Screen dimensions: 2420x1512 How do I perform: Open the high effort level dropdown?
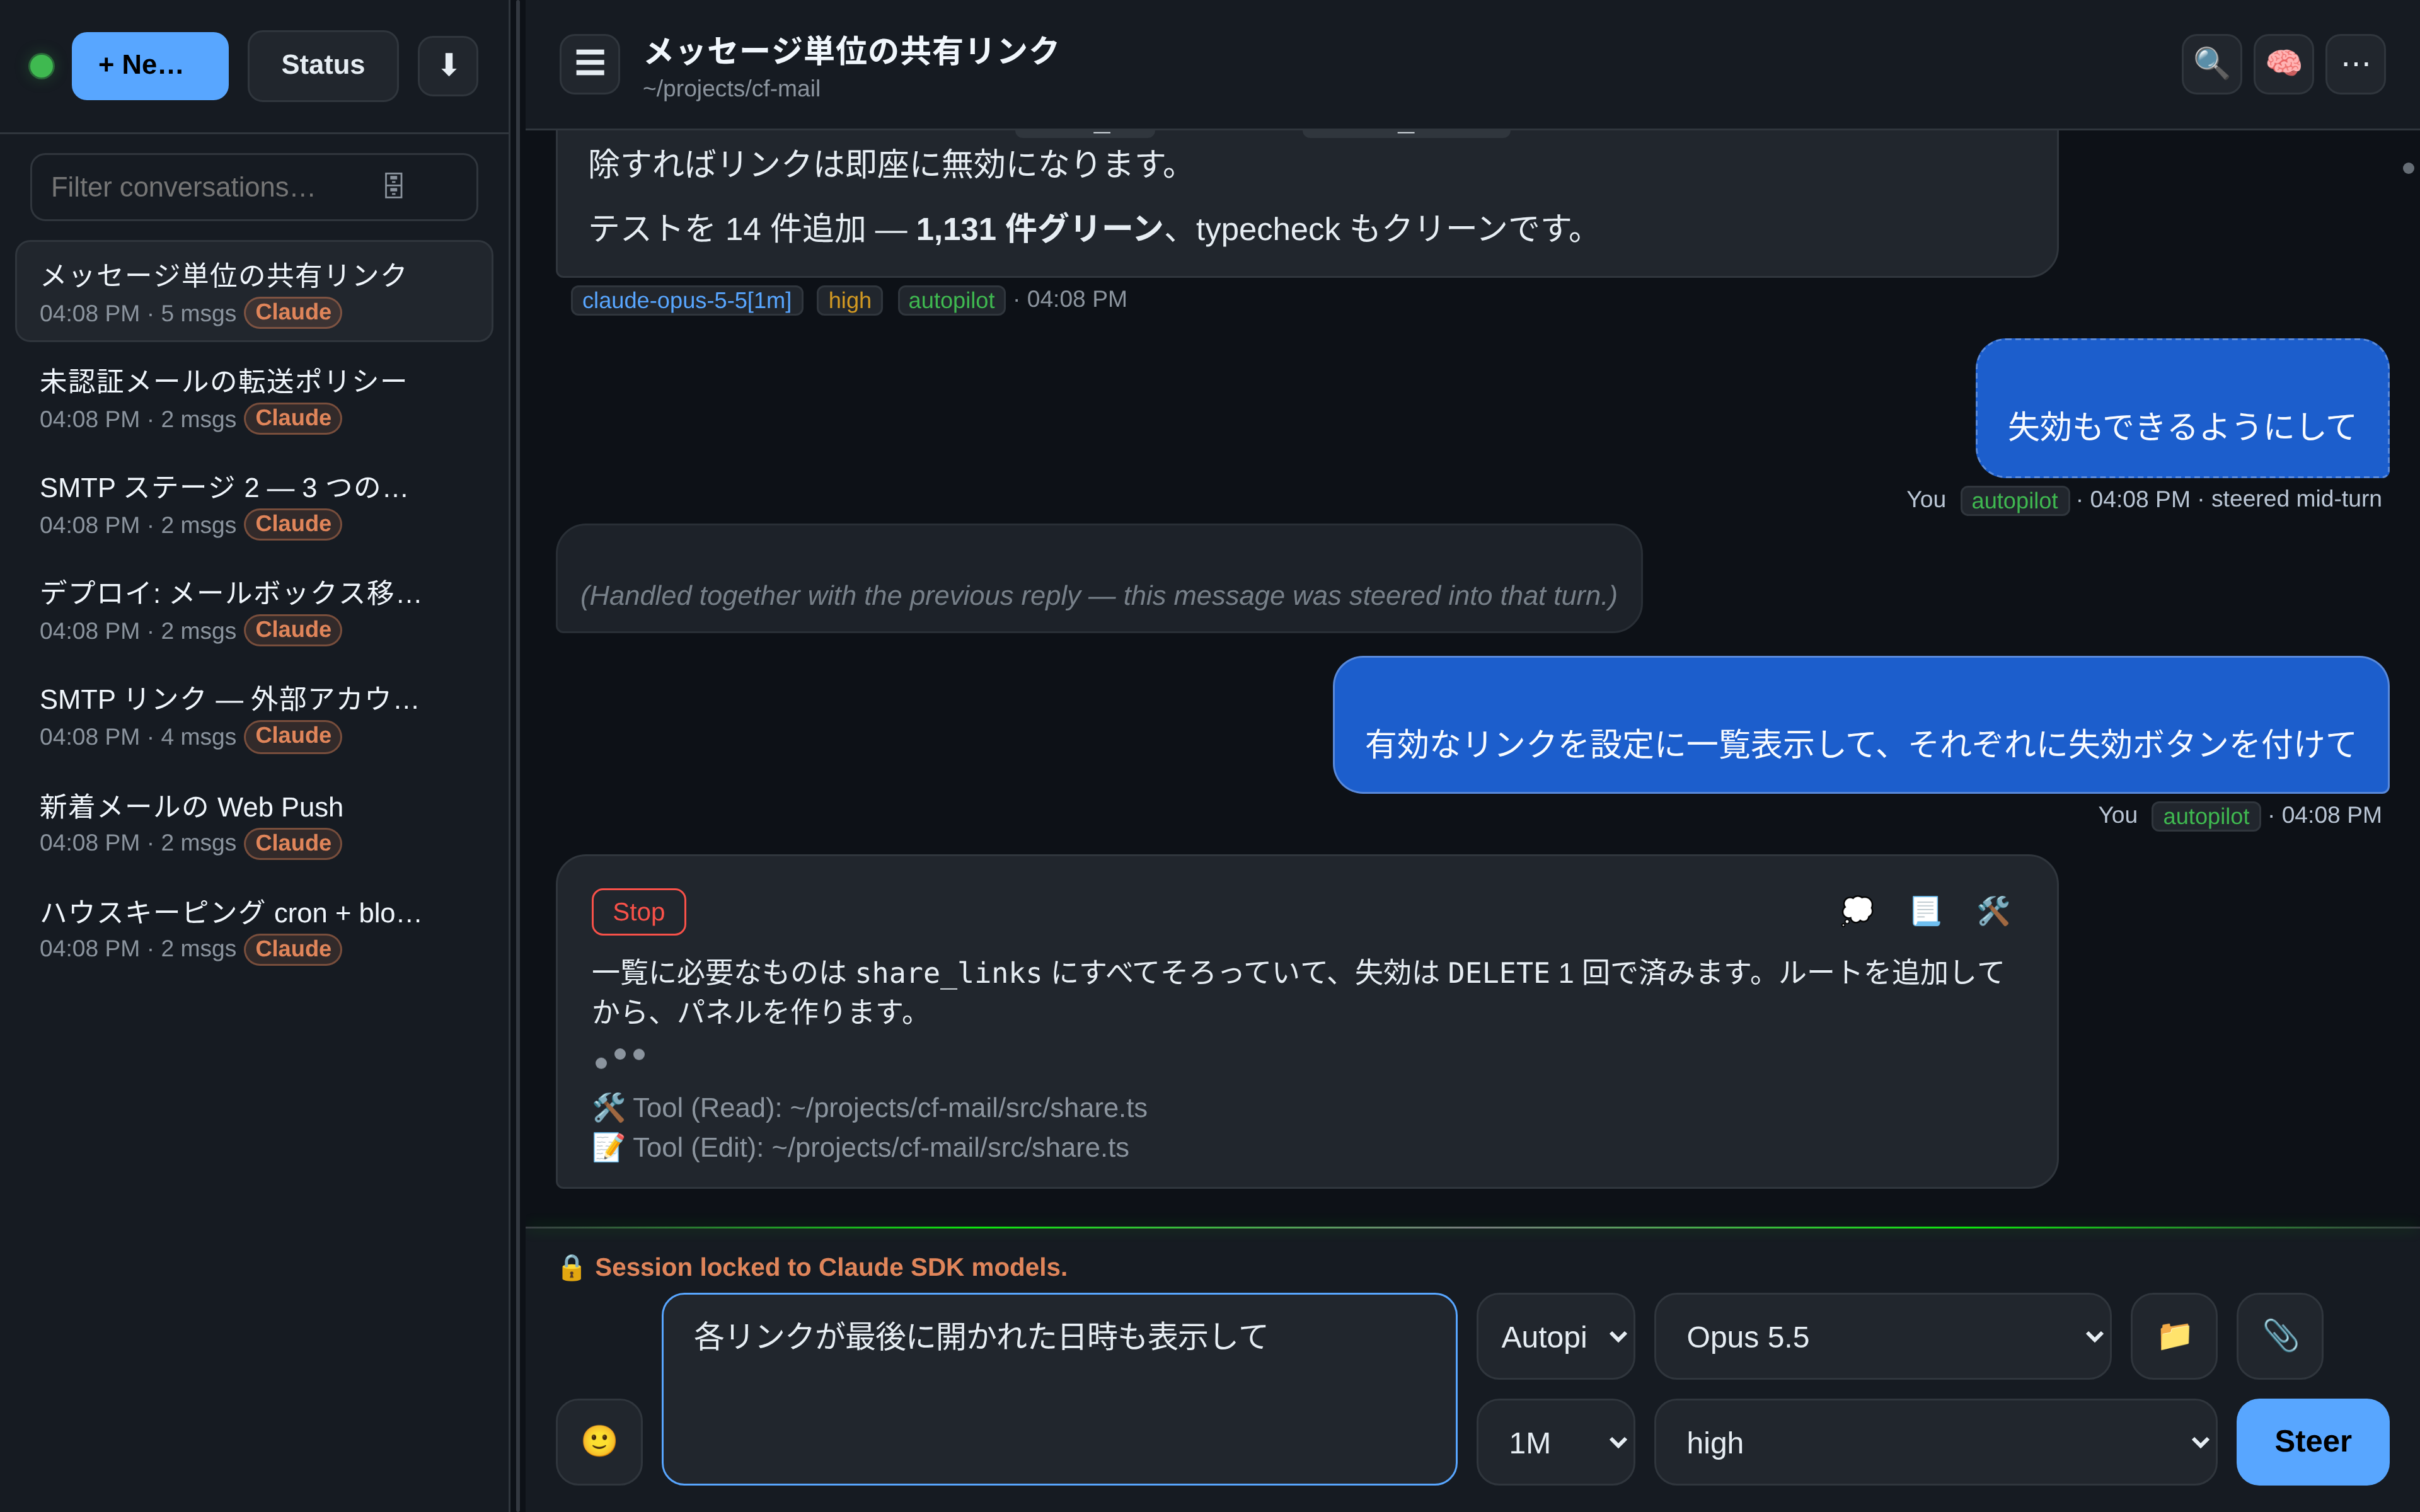[1935, 1442]
